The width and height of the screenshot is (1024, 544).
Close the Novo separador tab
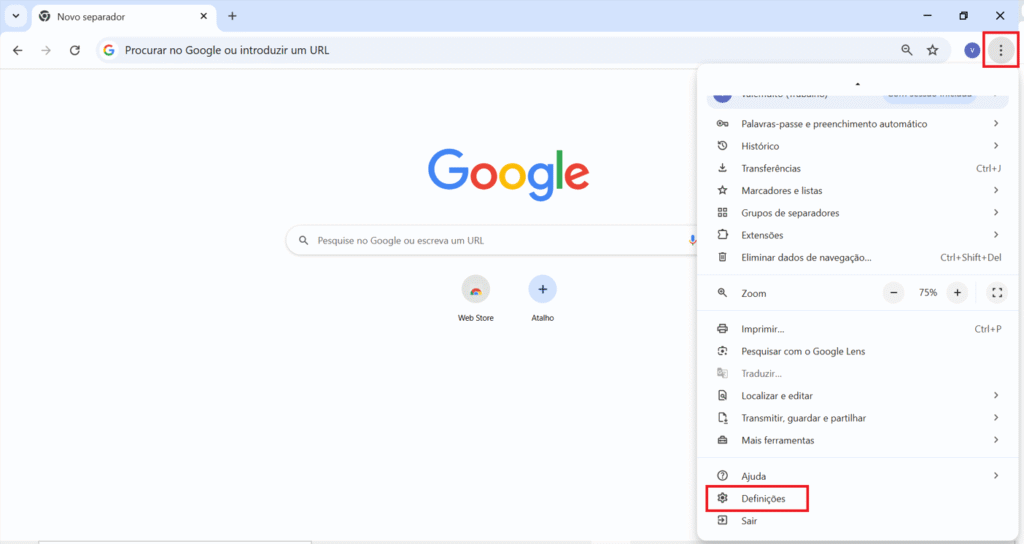pyautogui.click(x=204, y=16)
